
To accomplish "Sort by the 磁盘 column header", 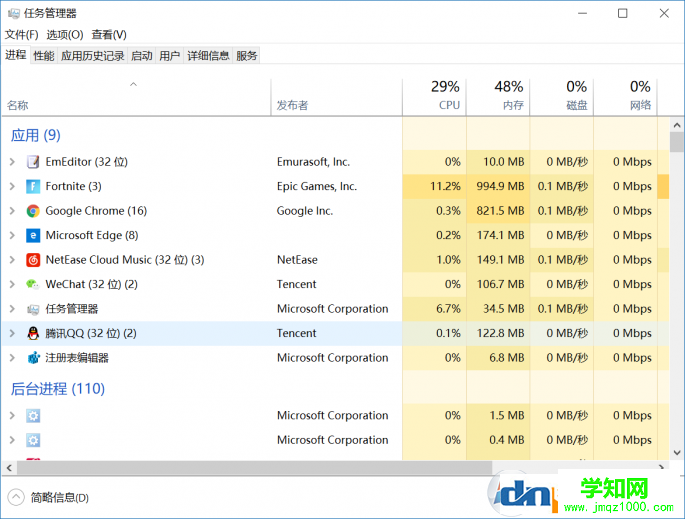I will tap(562, 97).
